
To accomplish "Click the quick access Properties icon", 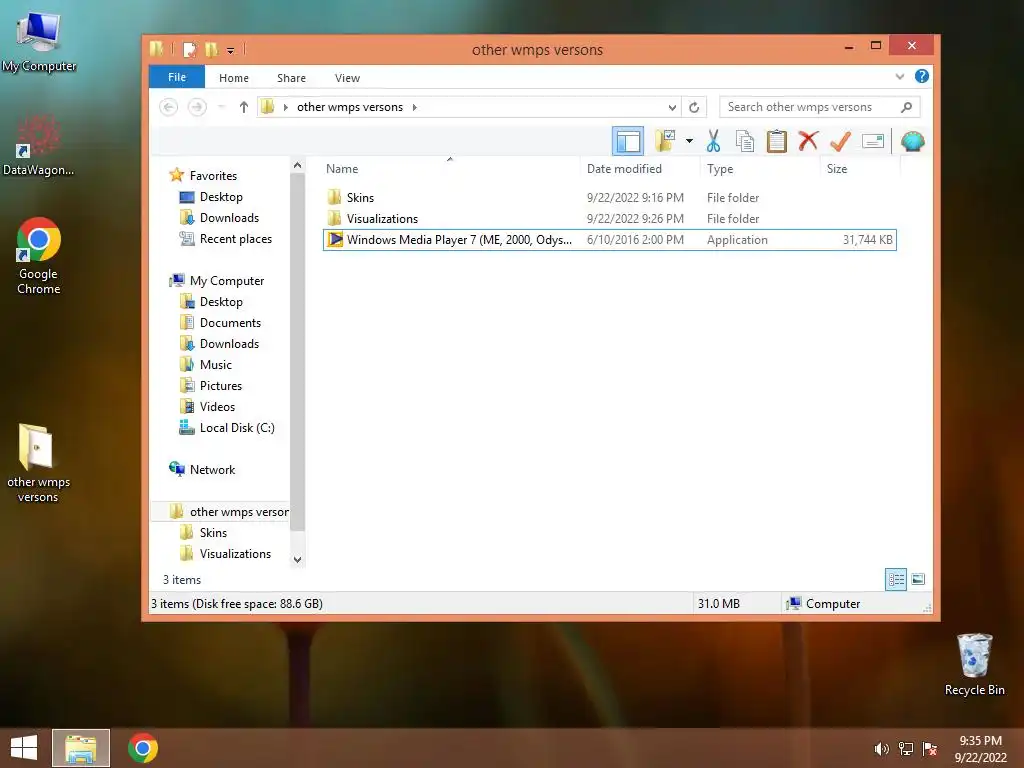I will coord(190,49).
